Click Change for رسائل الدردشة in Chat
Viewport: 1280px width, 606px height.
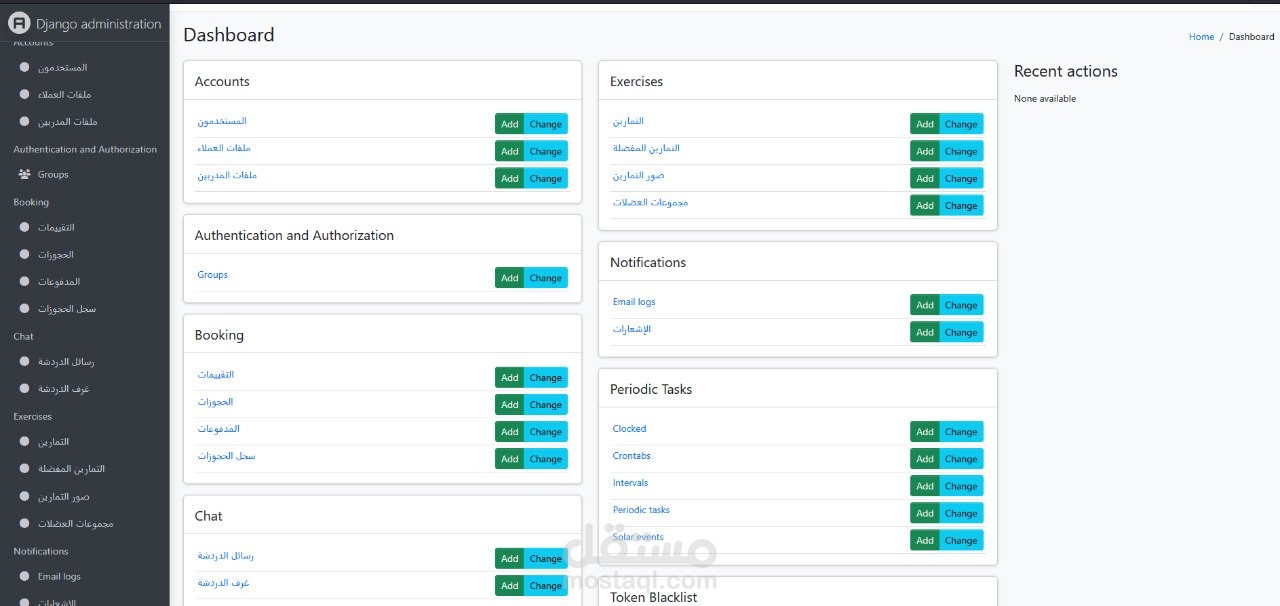546,559
